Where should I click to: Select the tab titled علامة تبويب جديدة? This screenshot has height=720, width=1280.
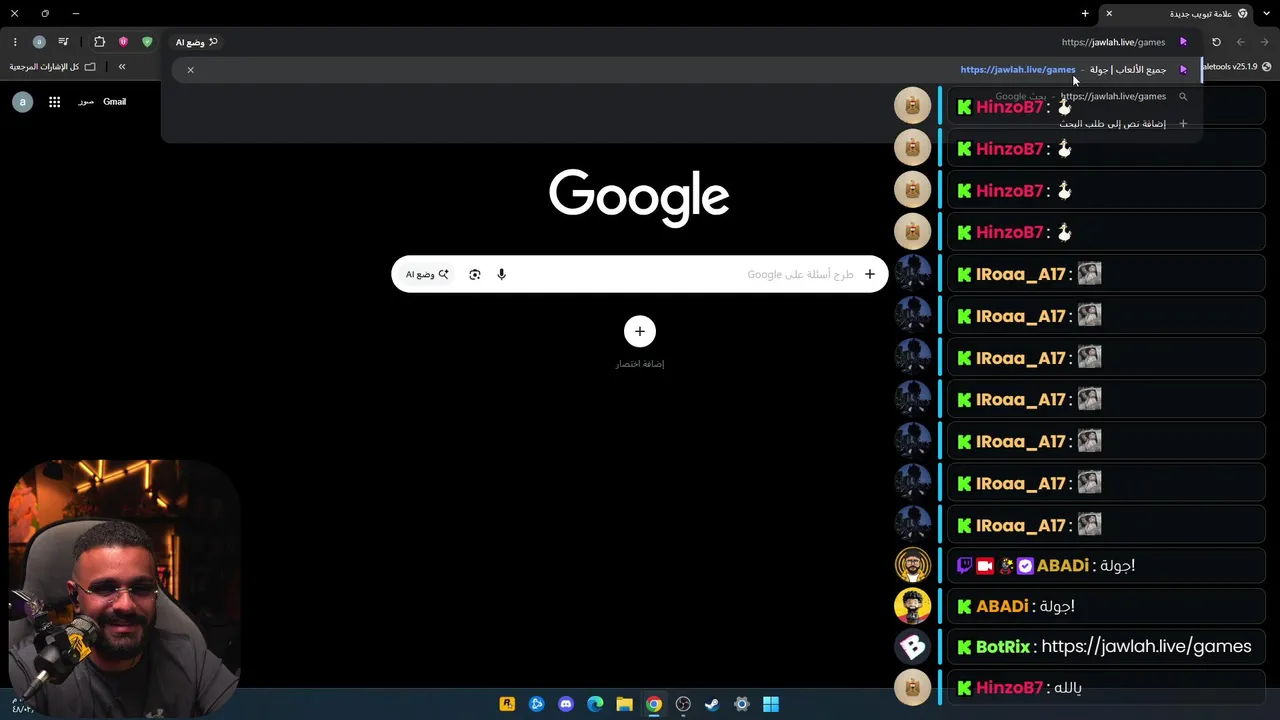[1178, 14]
